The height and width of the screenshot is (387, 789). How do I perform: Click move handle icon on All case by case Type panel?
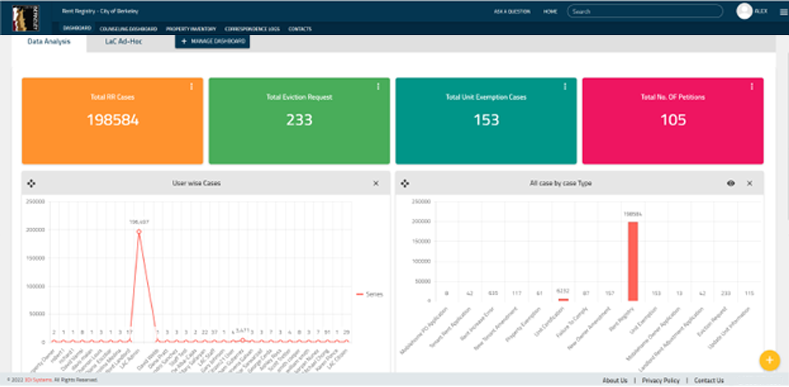(405, 184)
